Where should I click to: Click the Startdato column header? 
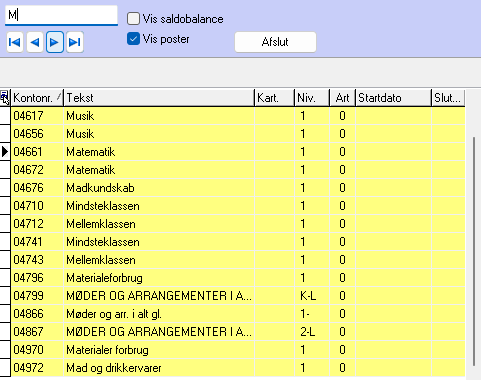393,98
